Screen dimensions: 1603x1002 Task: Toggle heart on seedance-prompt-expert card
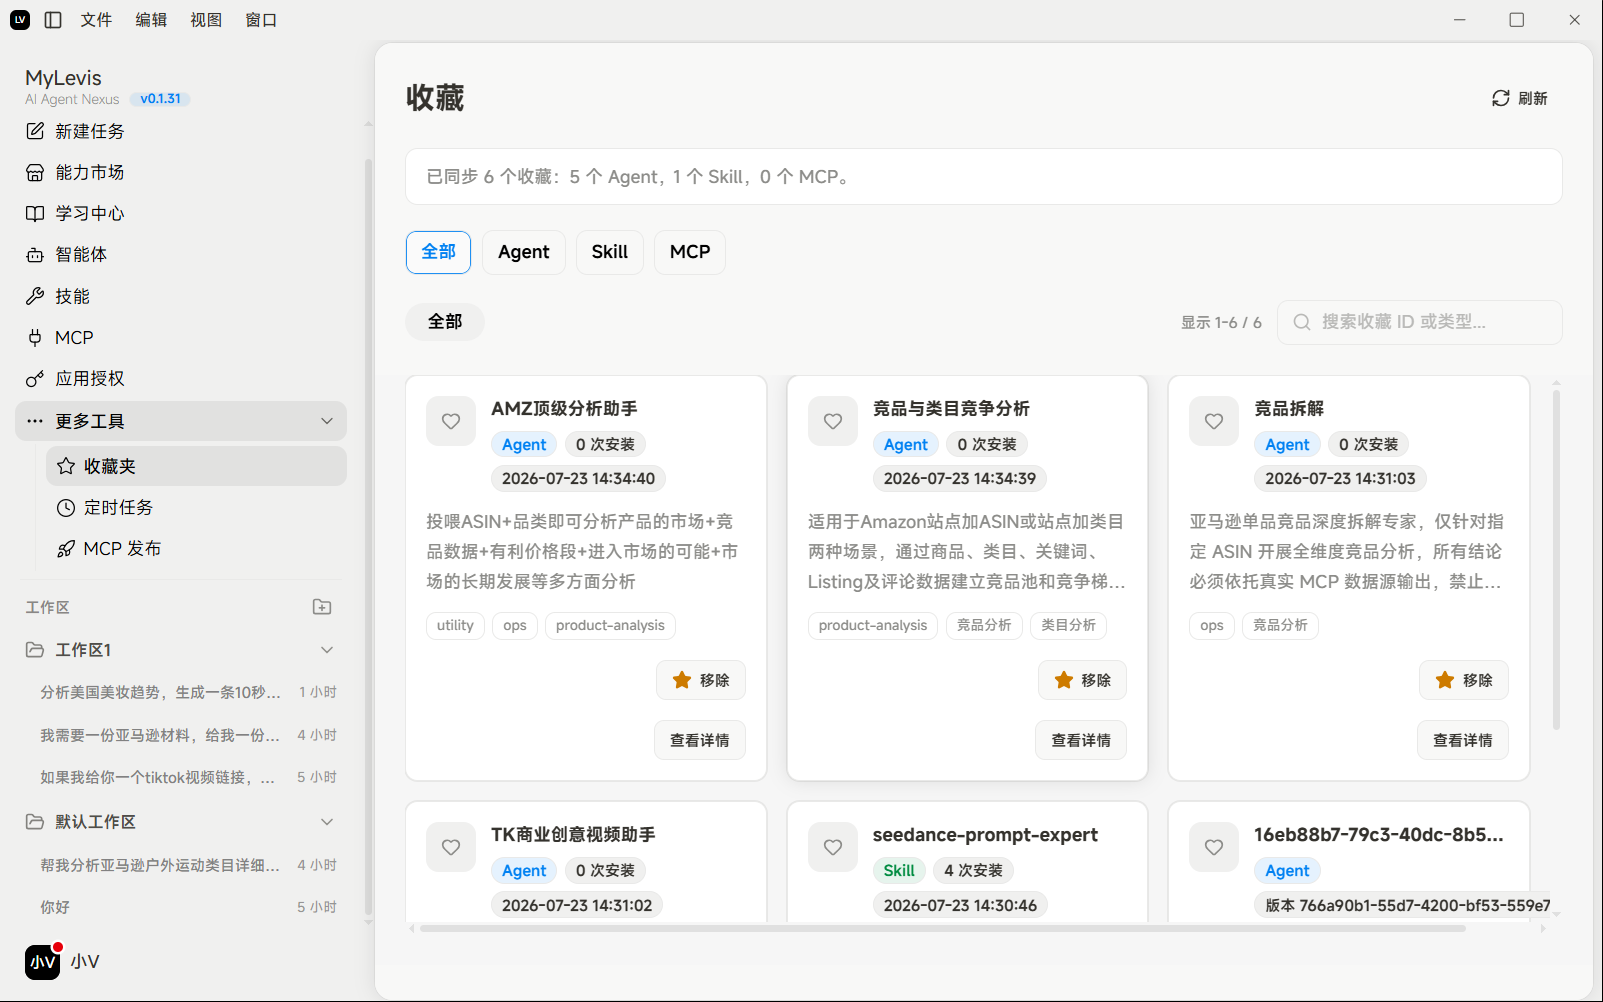tap(833, 847)
